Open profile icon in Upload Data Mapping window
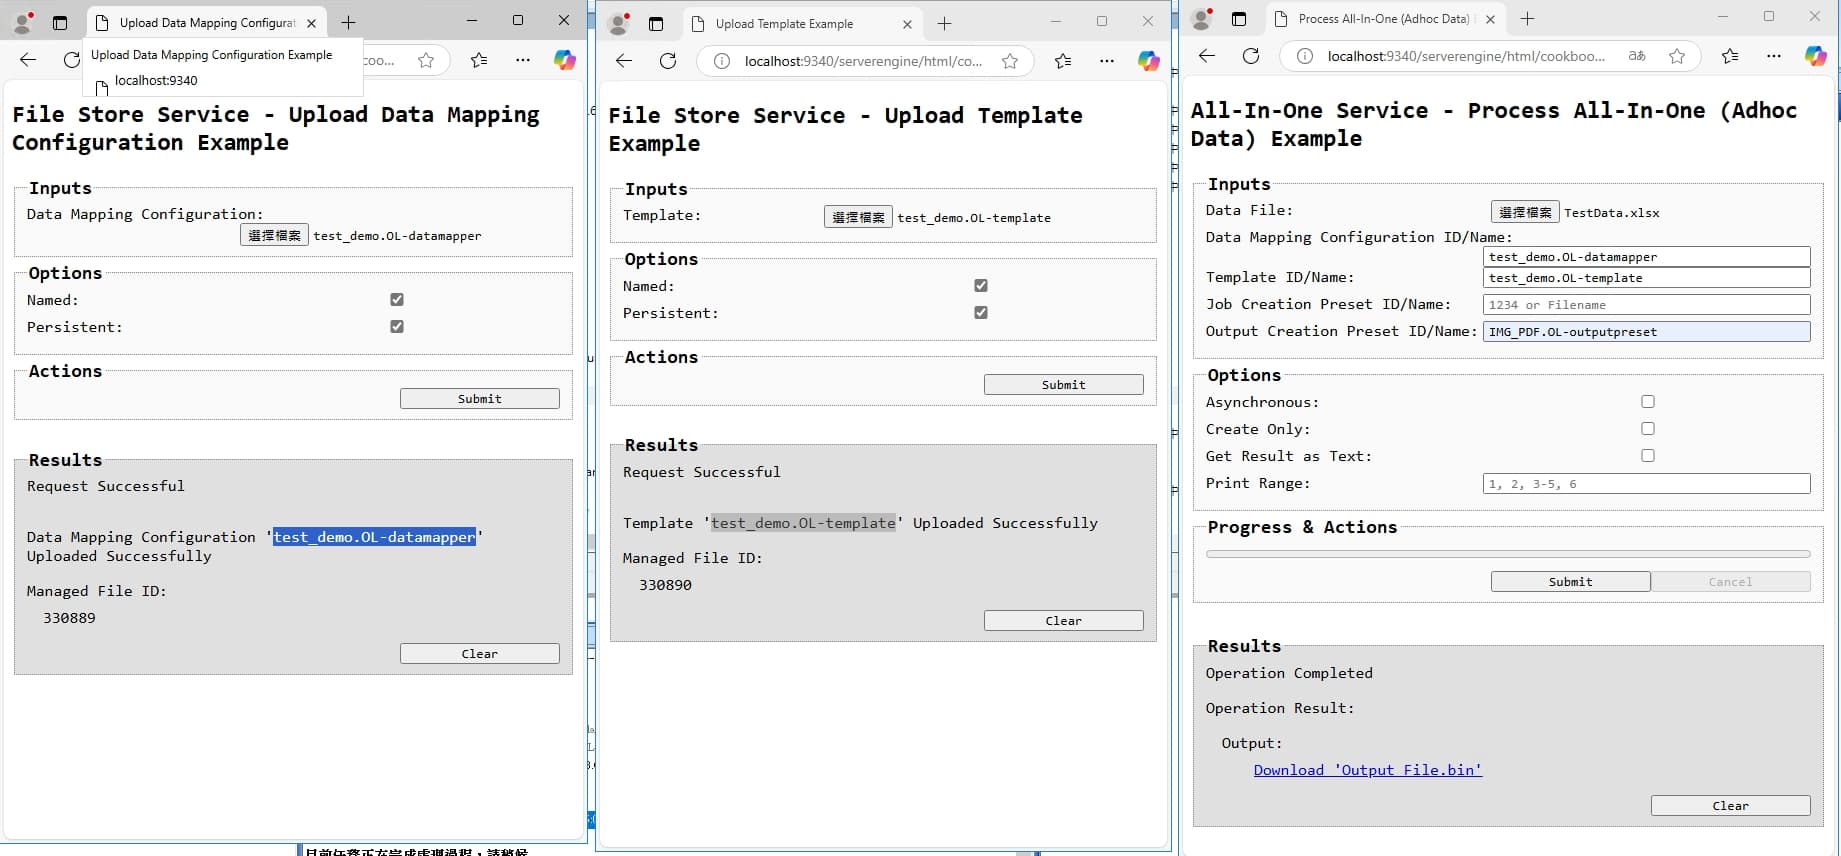The height and width of the screenshot is (856, 1841). click(23, 22)
